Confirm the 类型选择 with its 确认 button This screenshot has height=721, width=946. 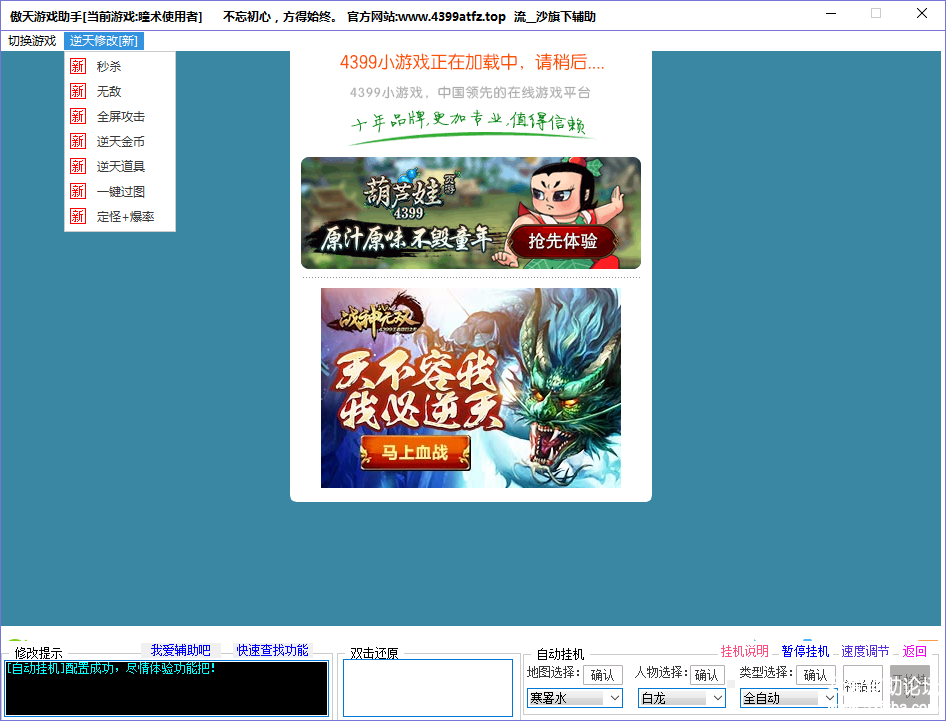816,675
